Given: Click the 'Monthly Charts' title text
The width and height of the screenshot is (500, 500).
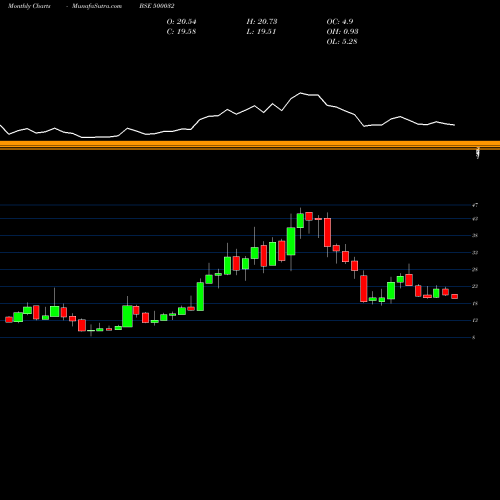Looking at the screenshot, I should (x=29, y=6).
